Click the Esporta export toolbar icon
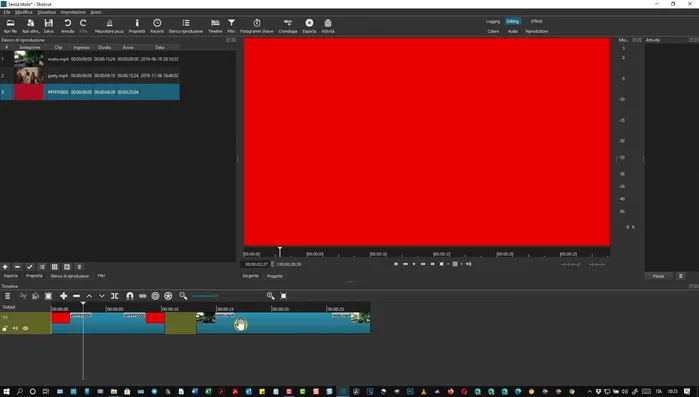 pos(309,26)
